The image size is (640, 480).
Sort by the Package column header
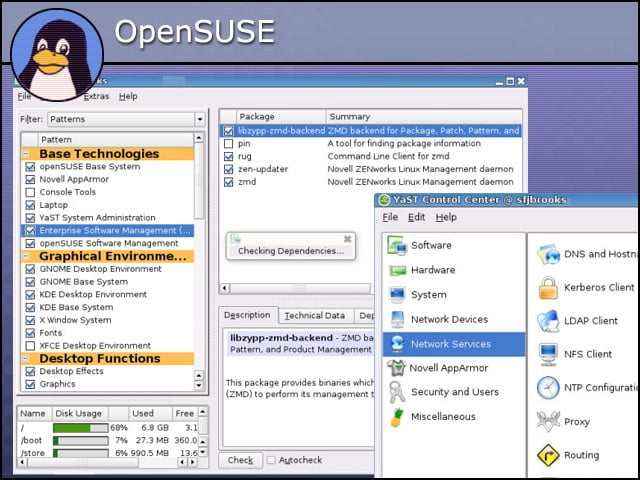(x=281, y=117)
